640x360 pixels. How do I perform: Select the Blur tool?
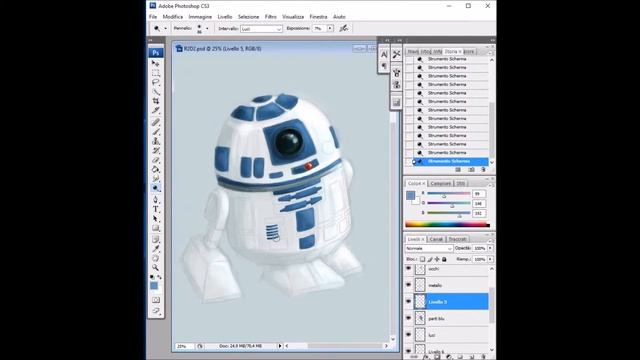pos(156,179)
